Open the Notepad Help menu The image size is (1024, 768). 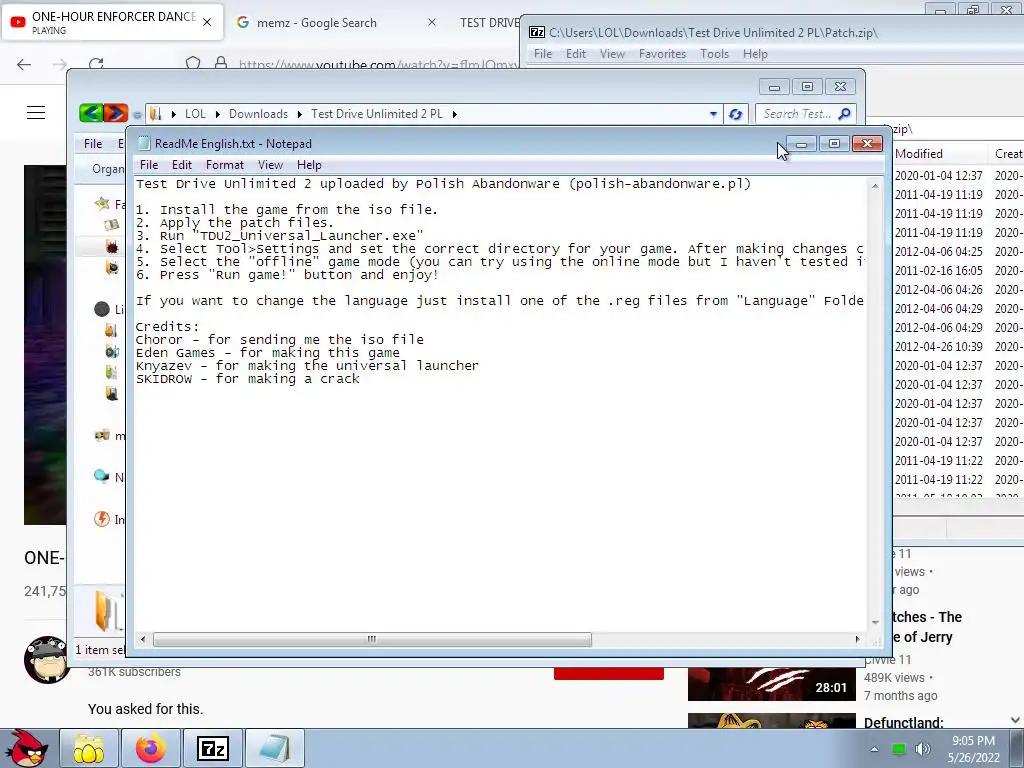tap(309, 165)
